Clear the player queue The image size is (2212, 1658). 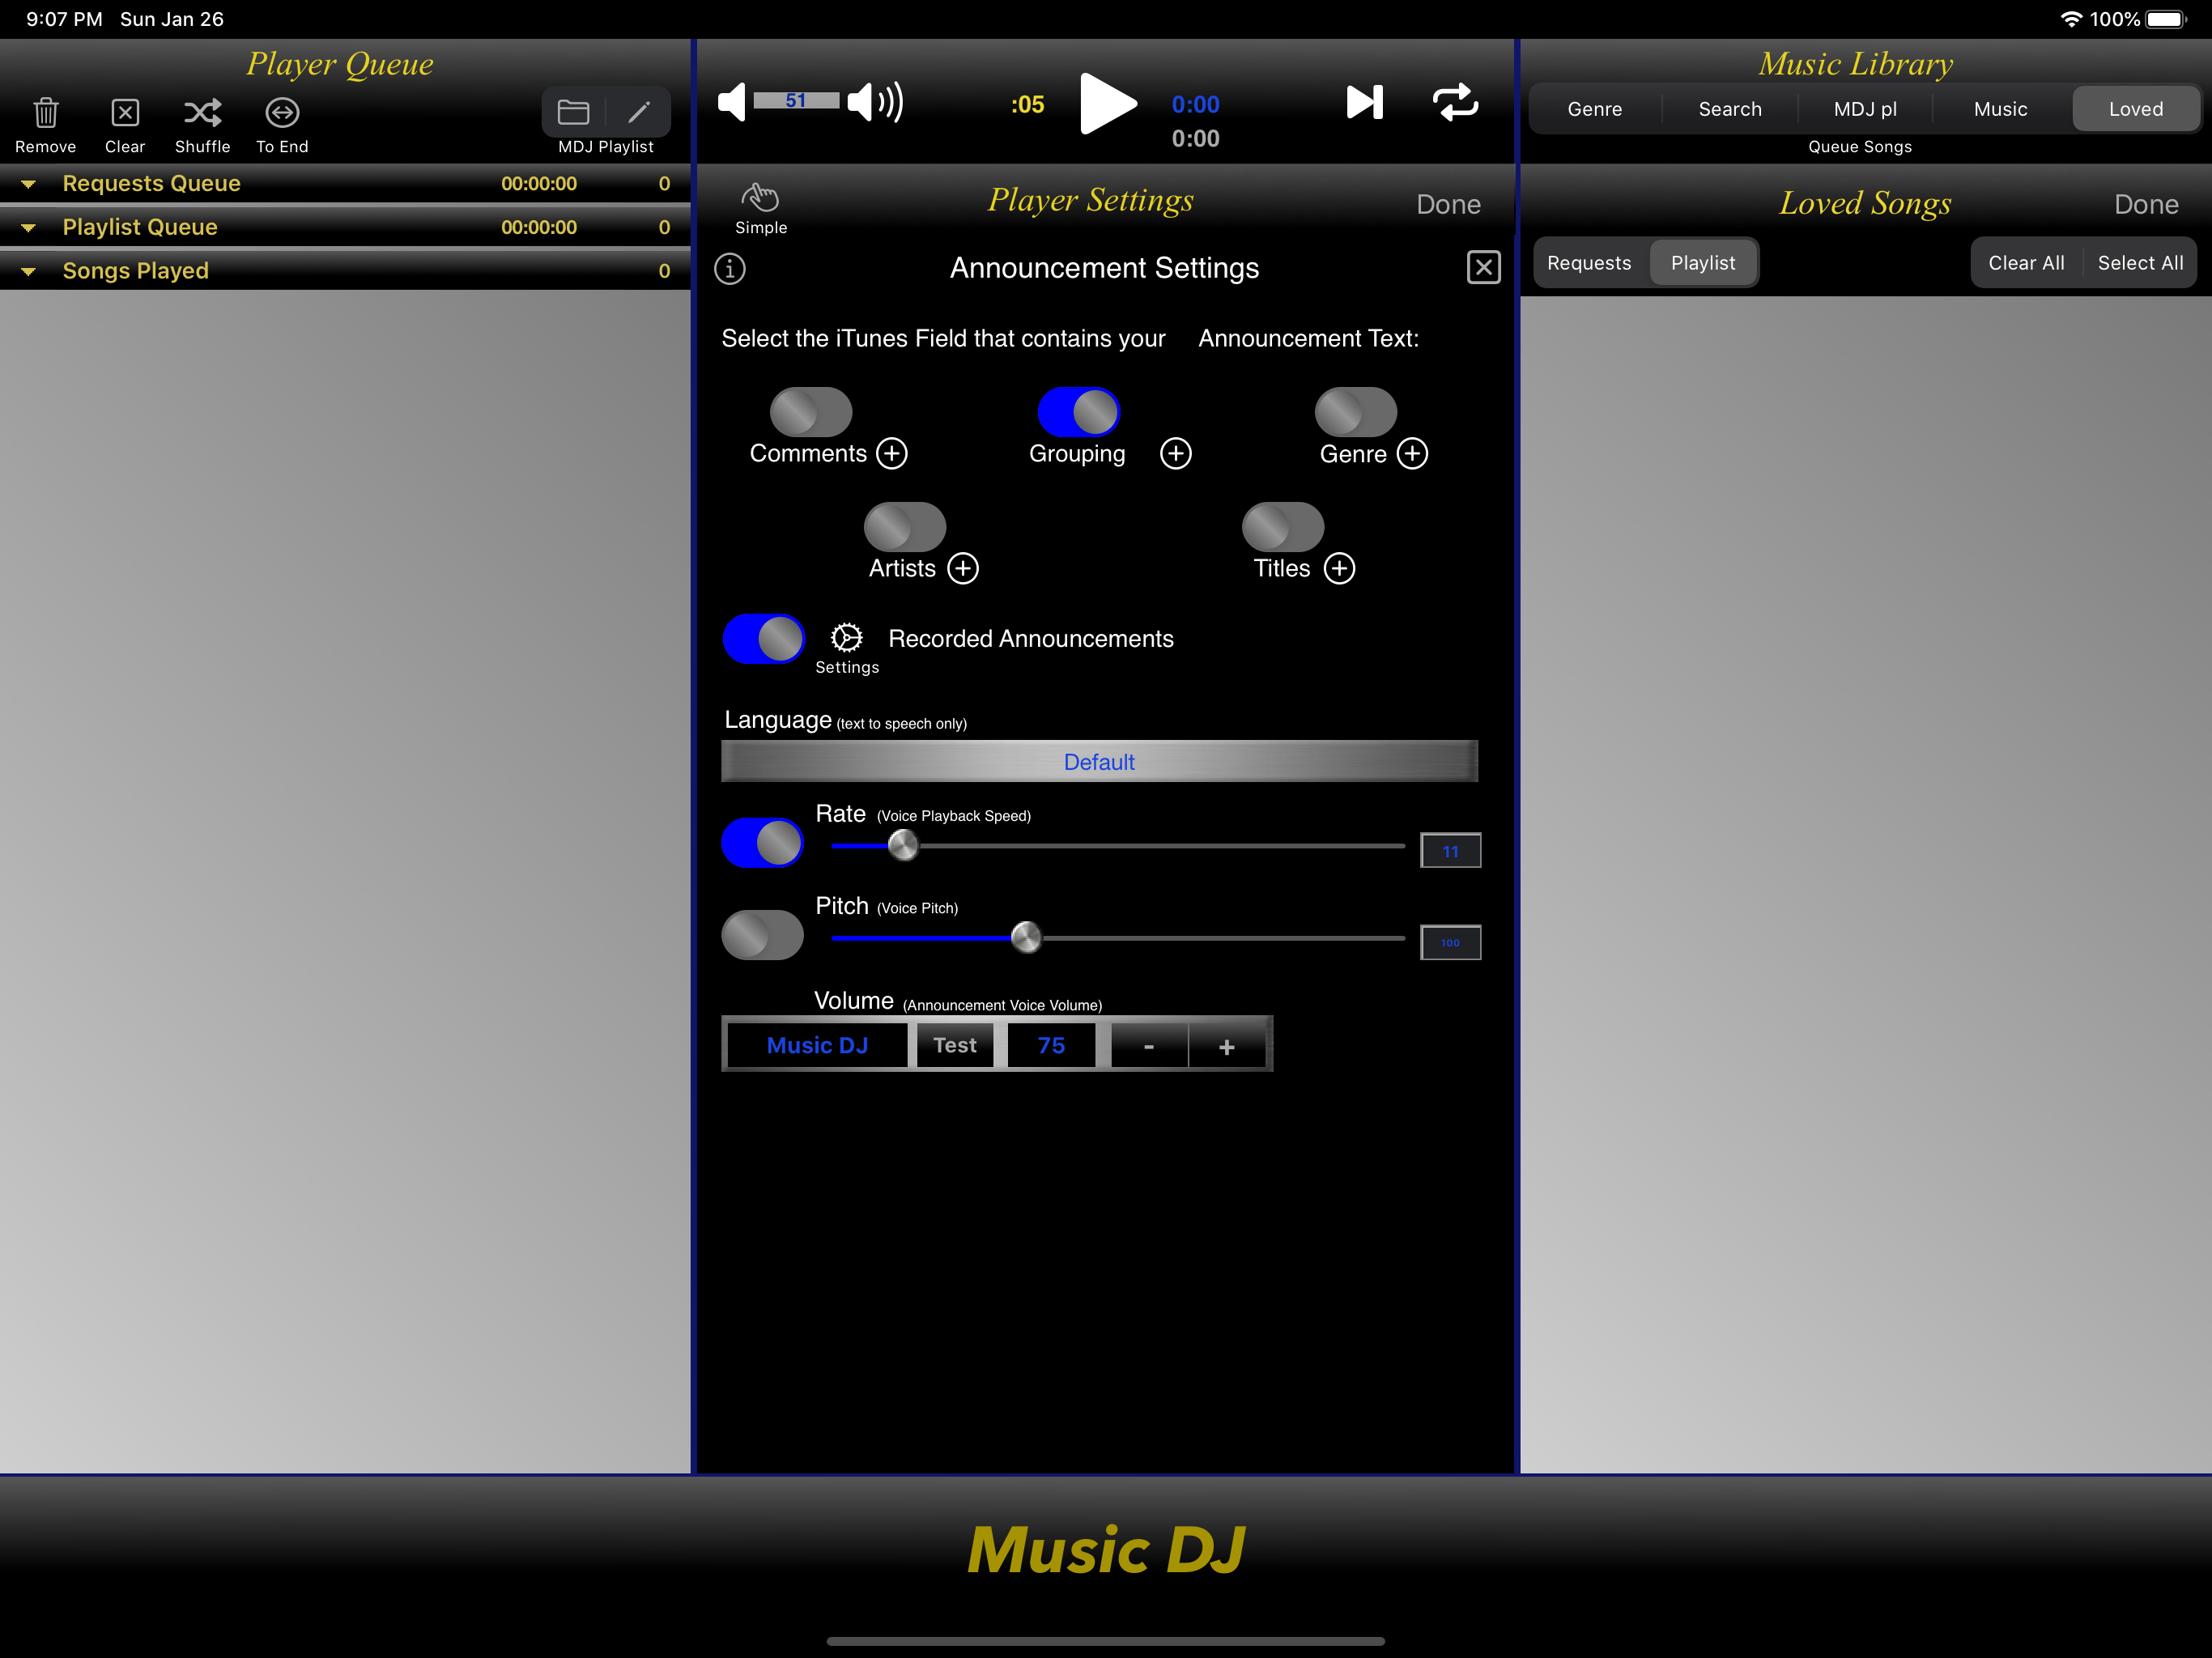coord(125,113)
